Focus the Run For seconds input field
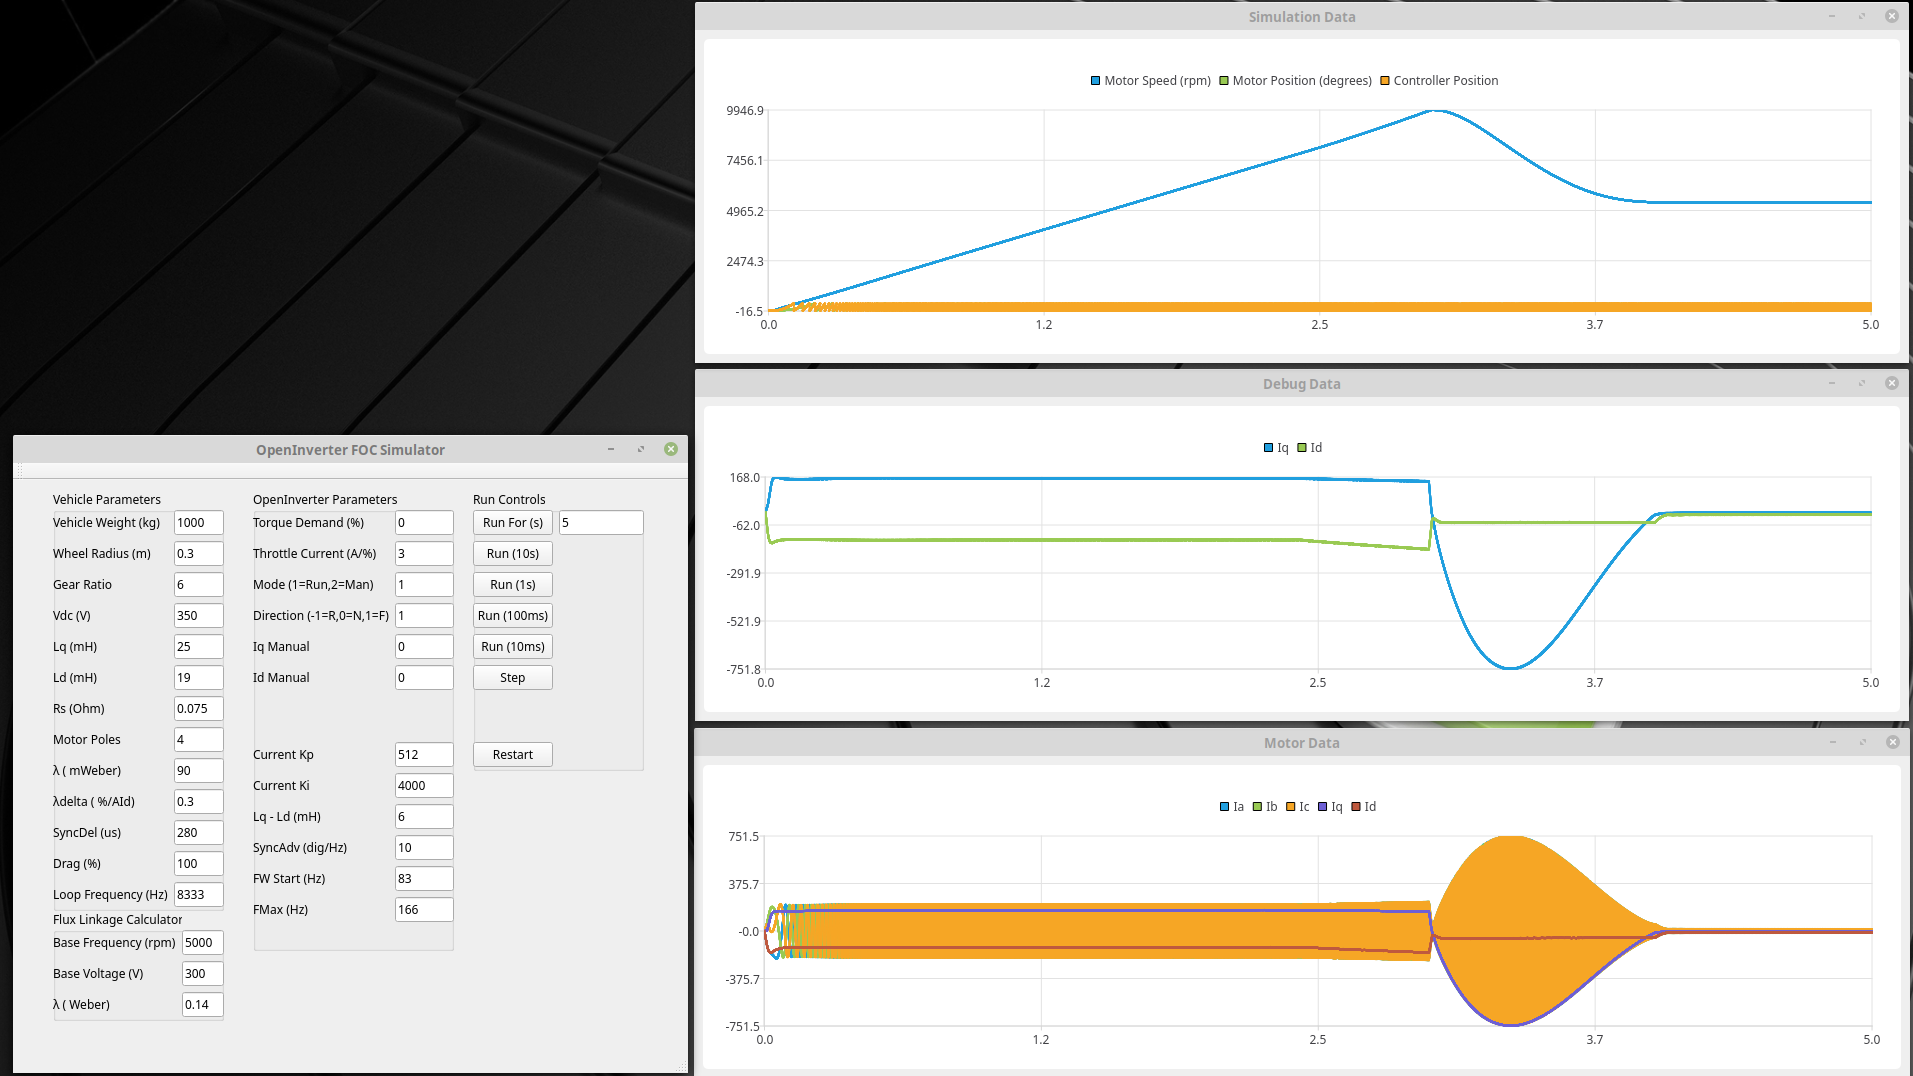 [x=600, y=523]
